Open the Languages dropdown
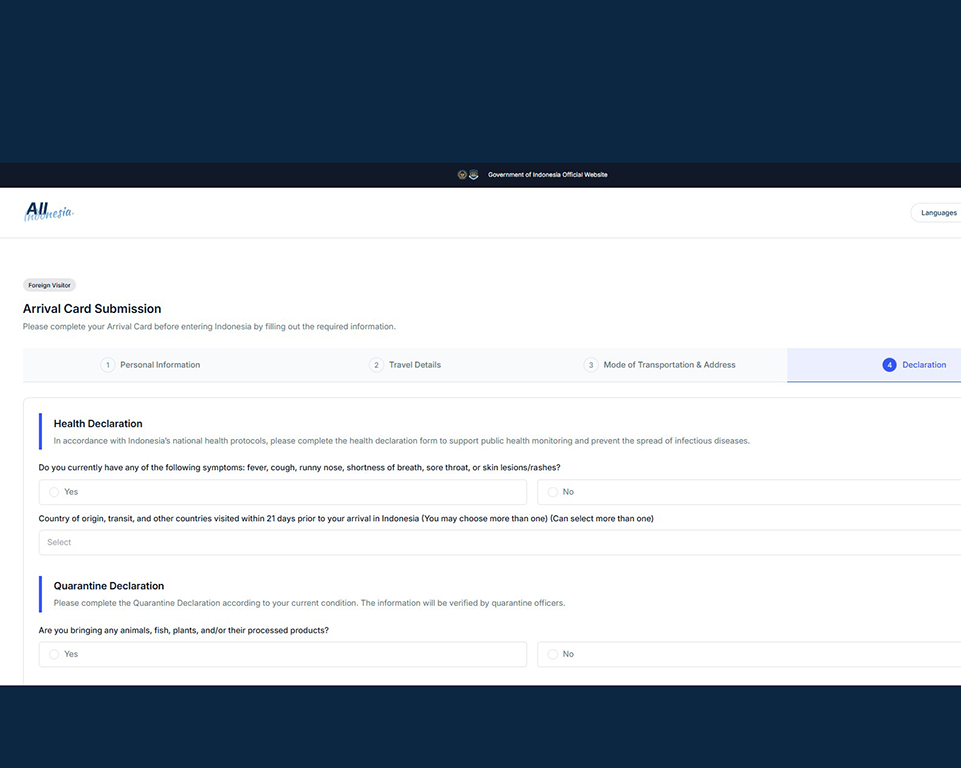The width and height of the screenshot is (961, 768). coord(936,213)
